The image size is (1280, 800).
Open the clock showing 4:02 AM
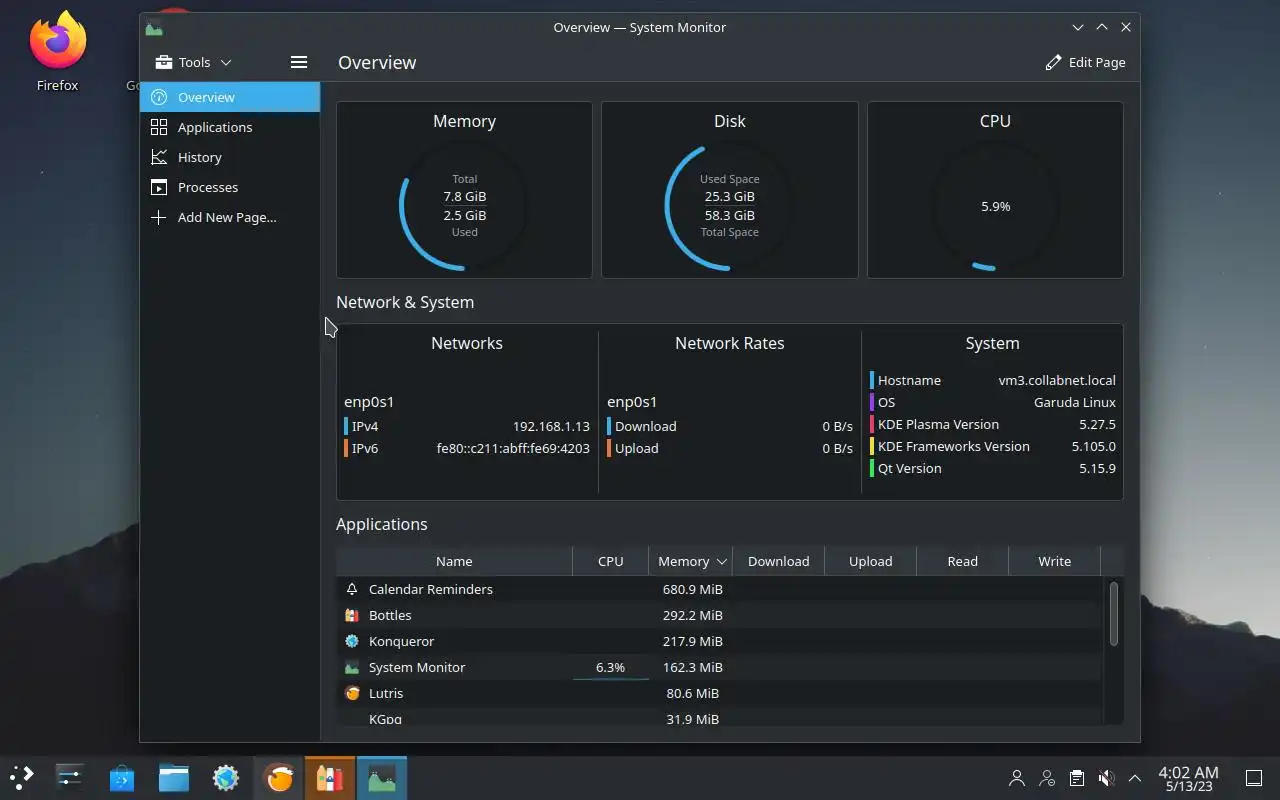tap(1188, 778)
